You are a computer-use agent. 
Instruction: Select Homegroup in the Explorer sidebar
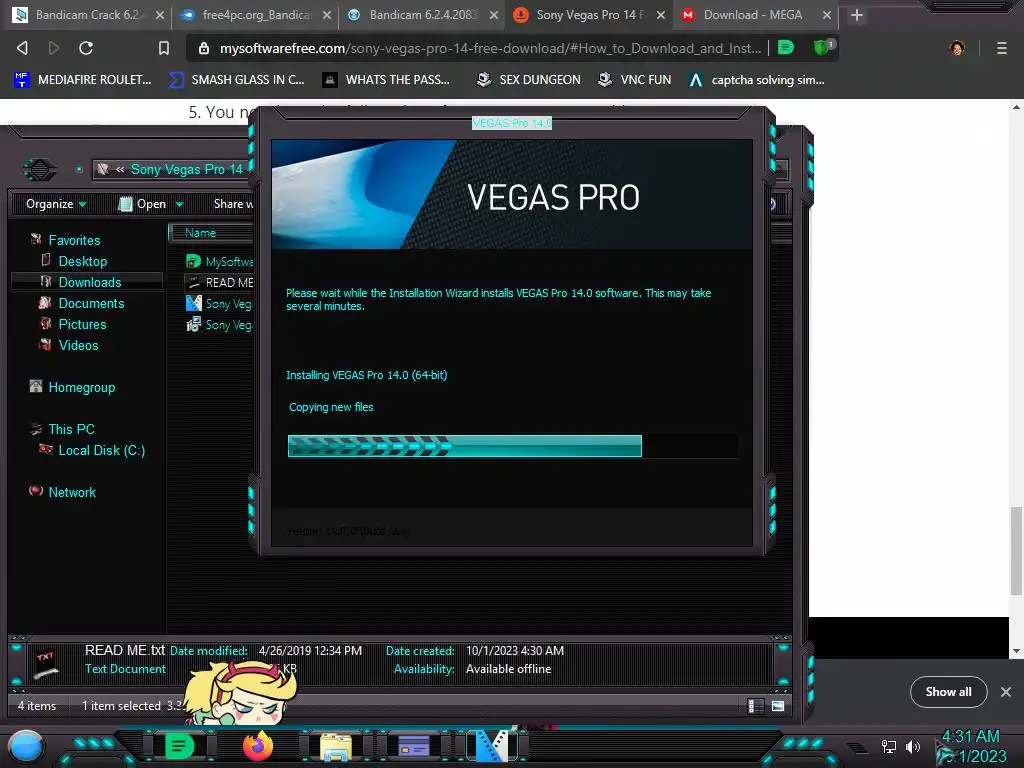(81, 387)
